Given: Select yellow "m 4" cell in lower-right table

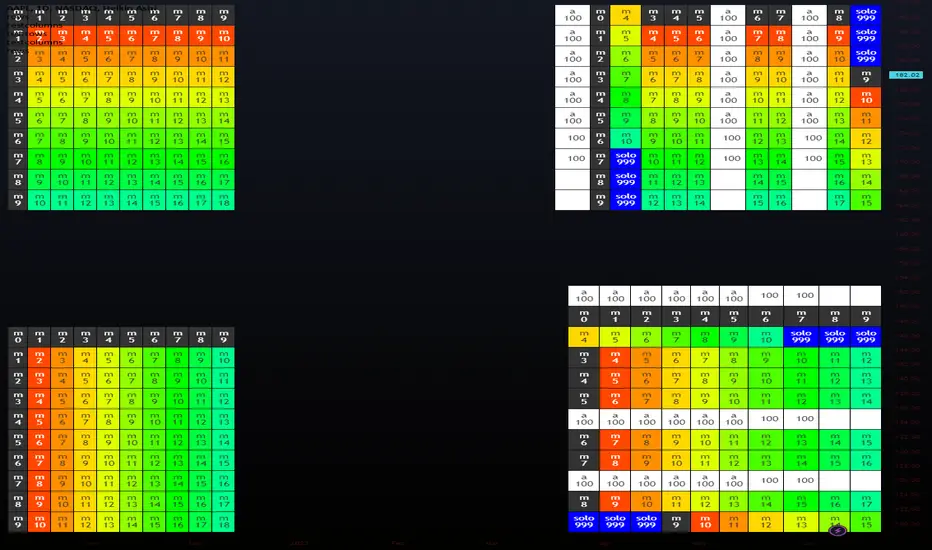Looking at the screenshot, I should tap(584, 337).
